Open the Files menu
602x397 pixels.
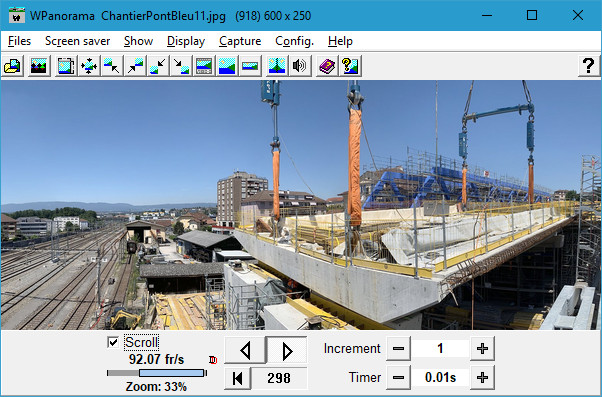point(19,41)
